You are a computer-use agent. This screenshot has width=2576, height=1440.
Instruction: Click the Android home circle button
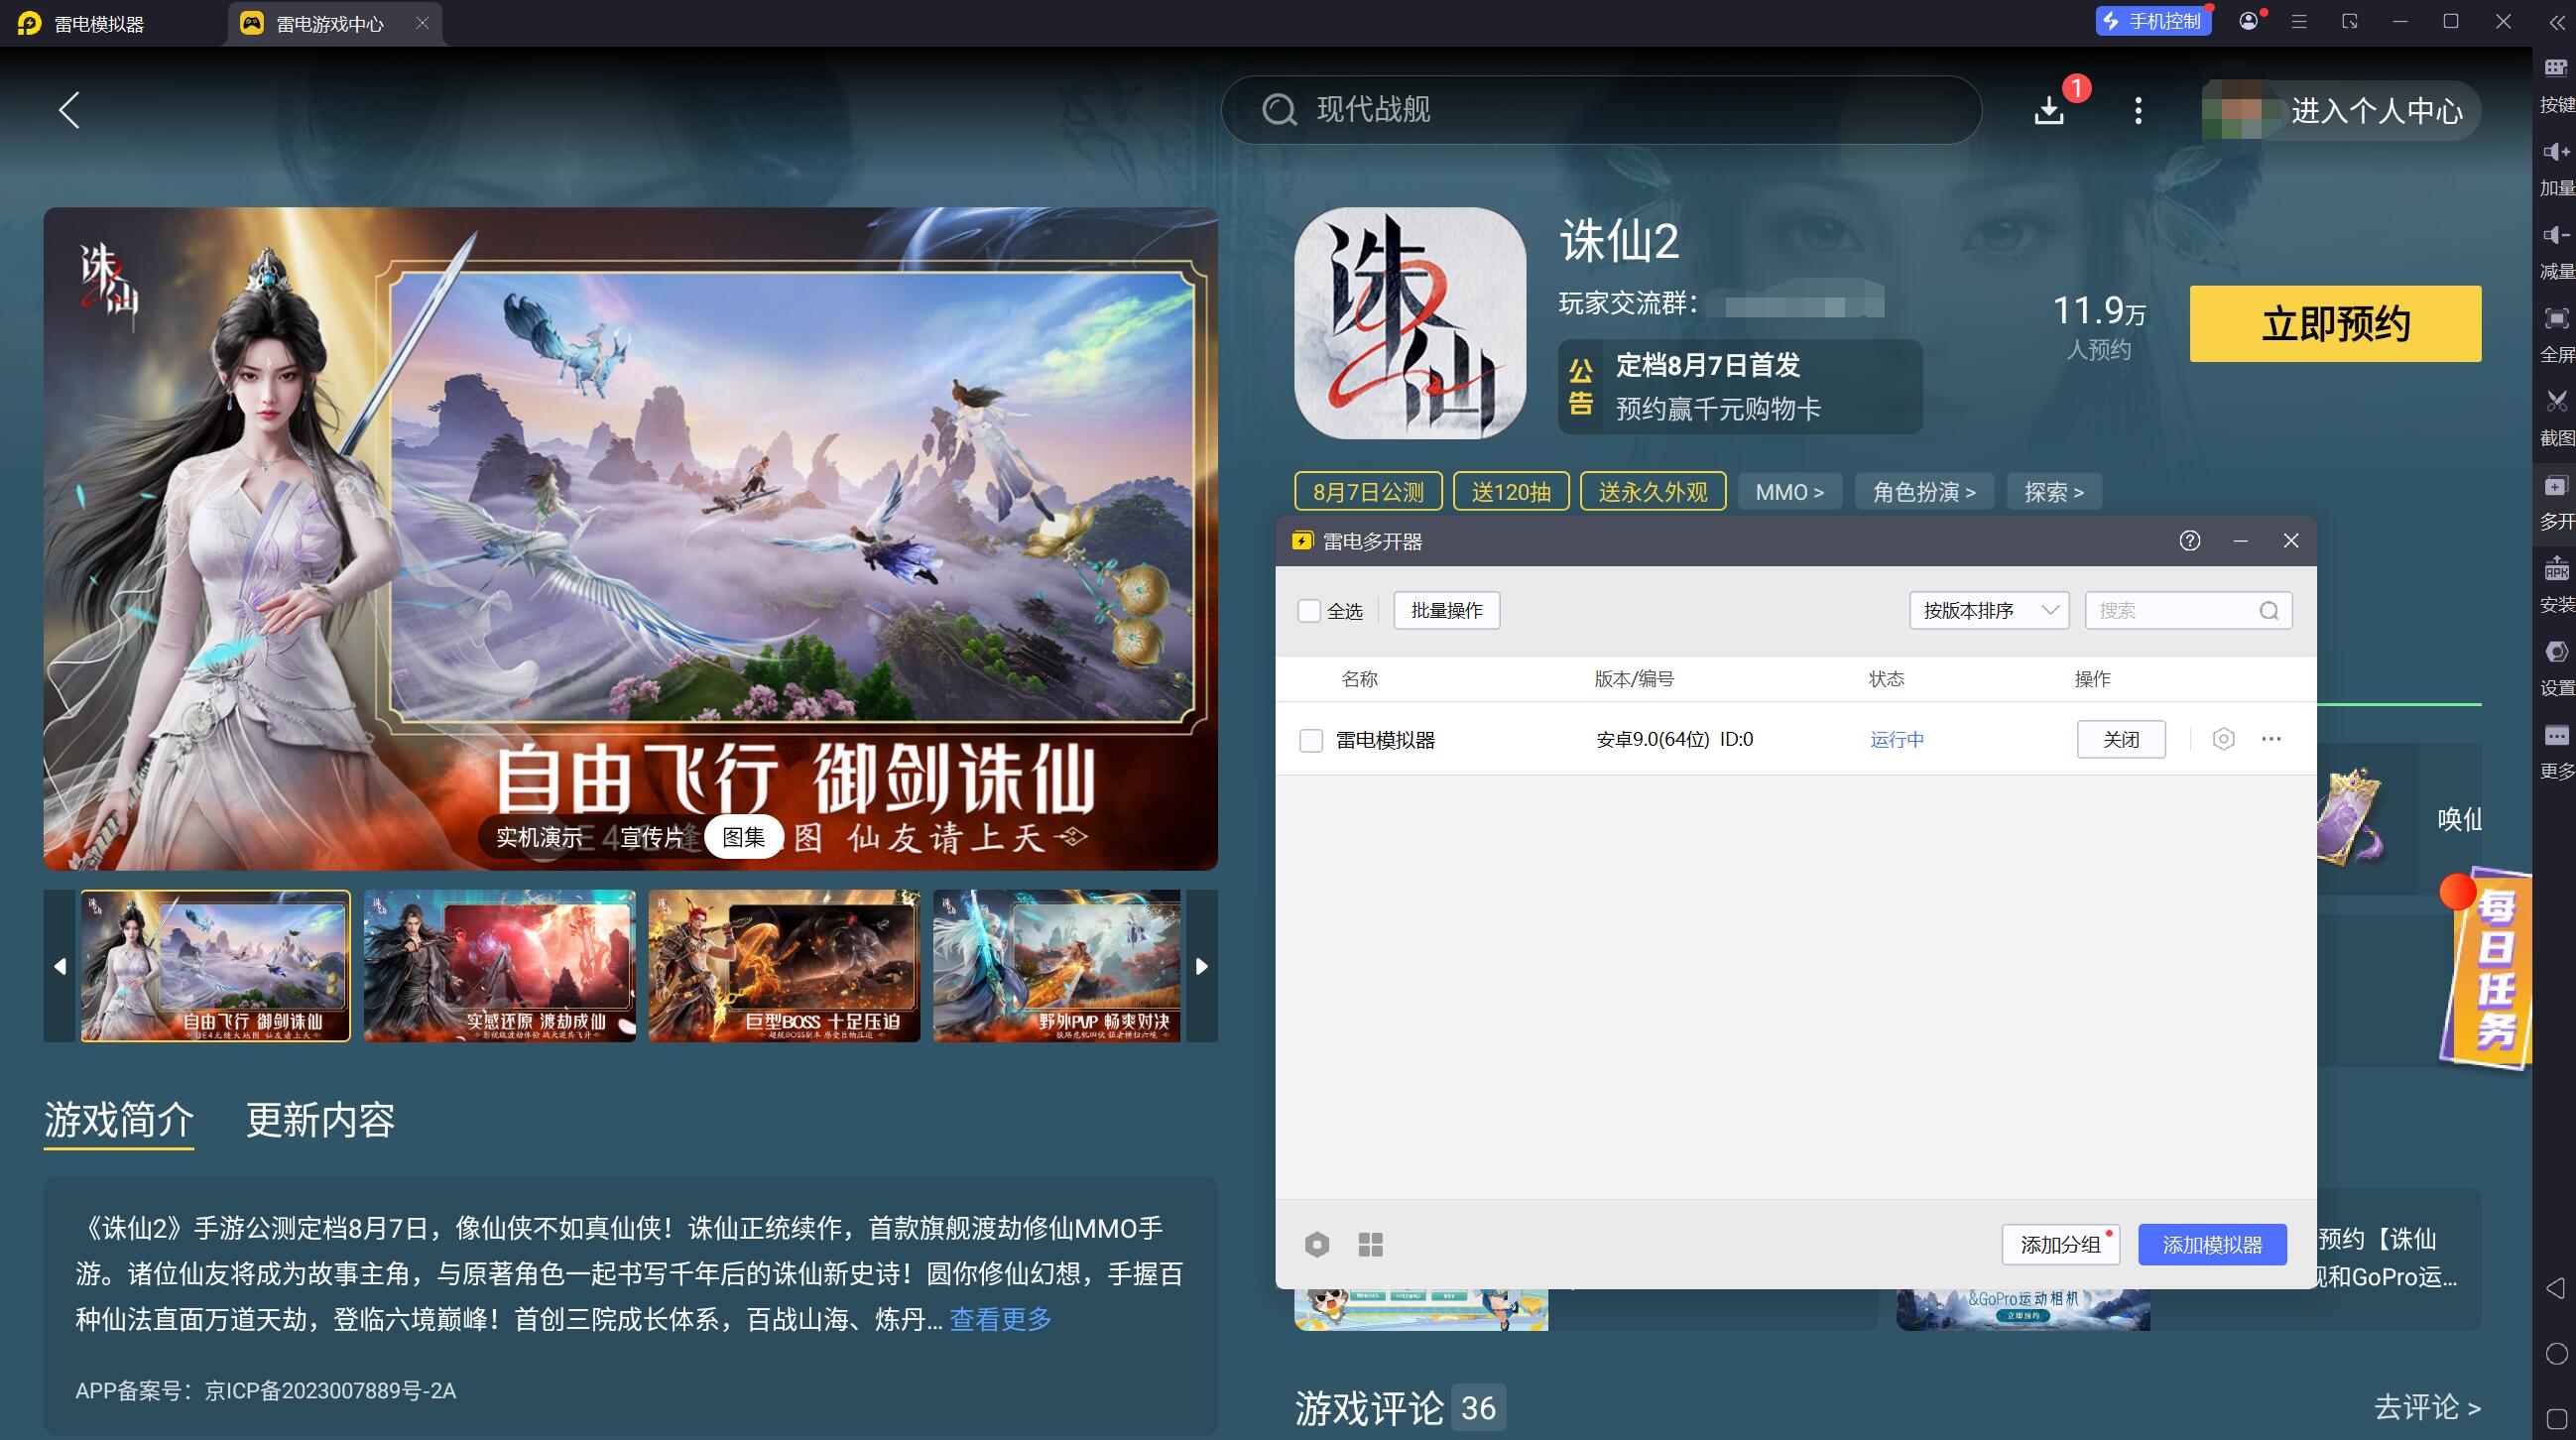point(2556,1354)
